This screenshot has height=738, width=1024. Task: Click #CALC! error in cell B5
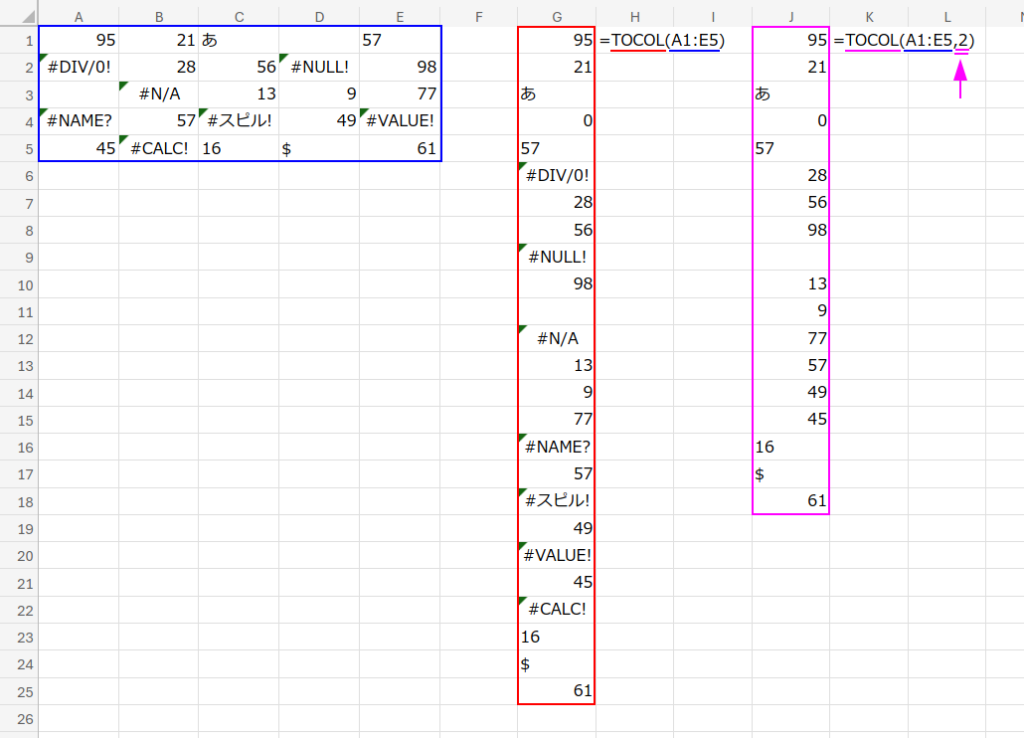(x=158, y=149)
